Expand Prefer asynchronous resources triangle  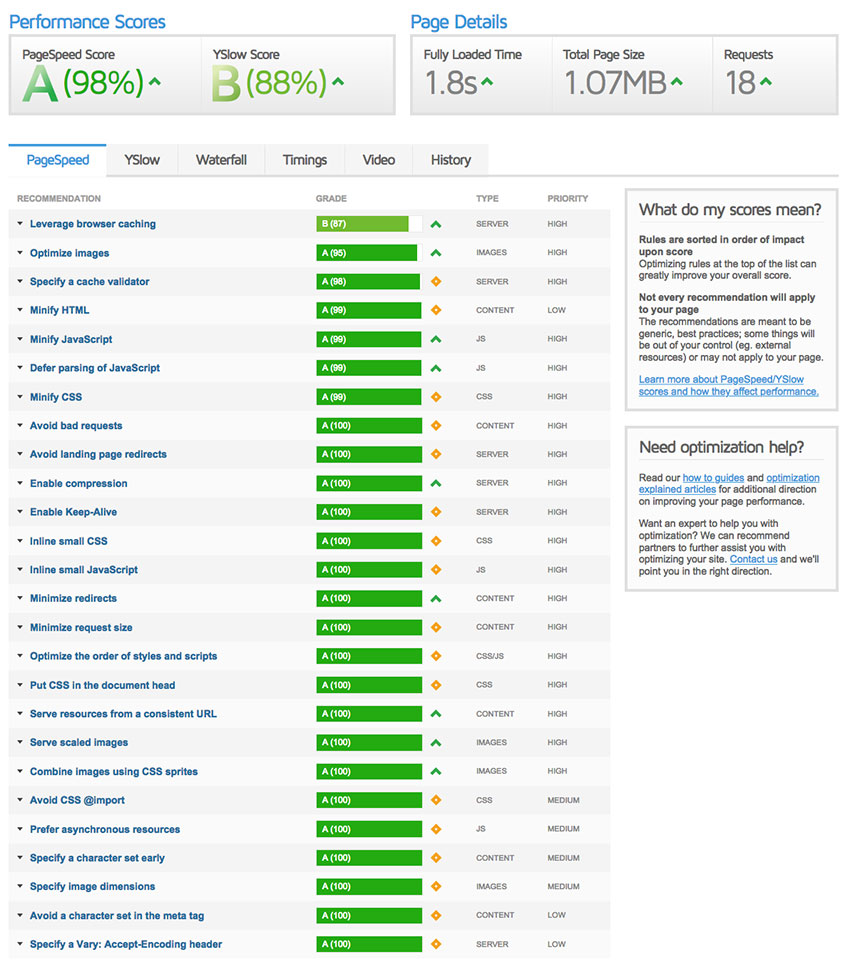tap(20, 829)
